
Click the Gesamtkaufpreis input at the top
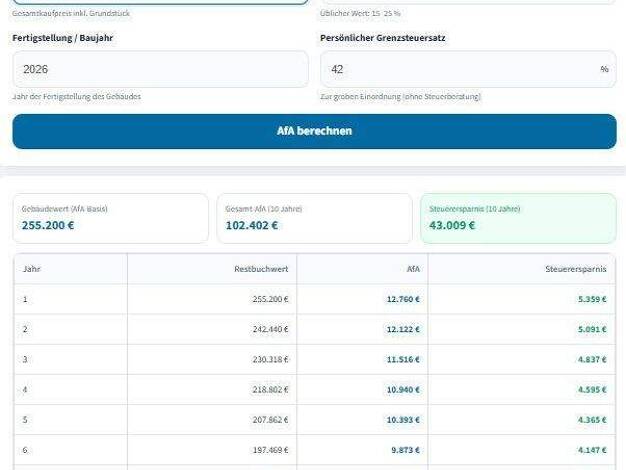(x=160, y=2)
